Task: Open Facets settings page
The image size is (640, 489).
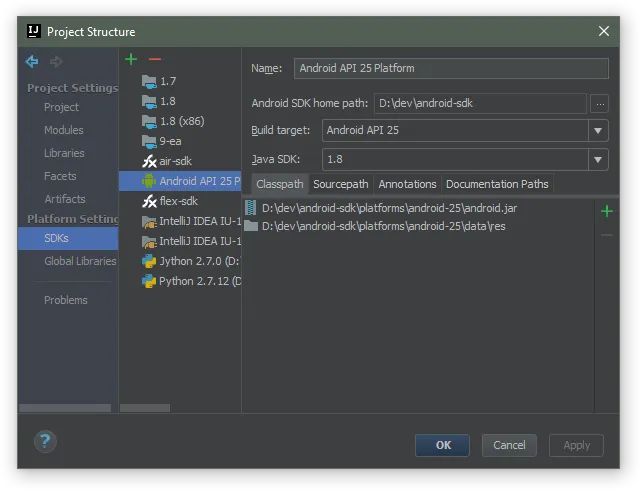Action: click(60, 176)
